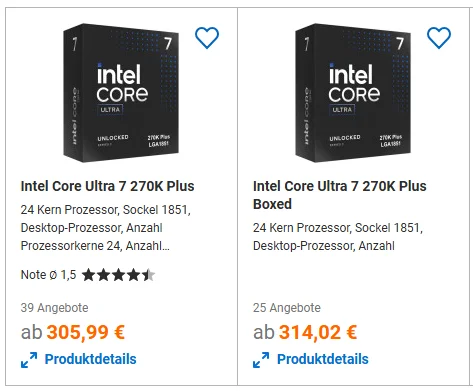Open Produktdetails for the 314,02 € Boxed processor

click(323, 359)
